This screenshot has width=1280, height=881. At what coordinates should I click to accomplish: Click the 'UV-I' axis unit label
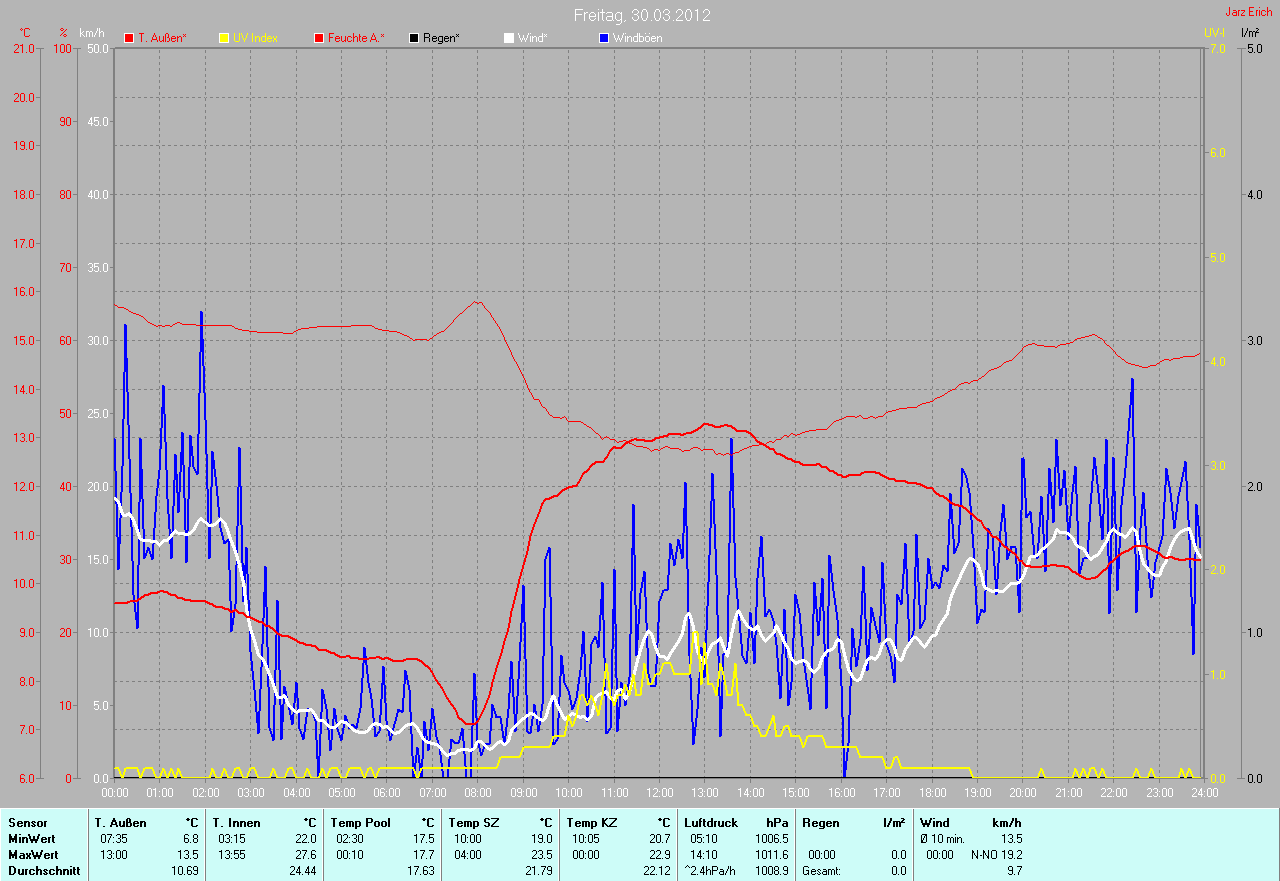[1214, 33]
